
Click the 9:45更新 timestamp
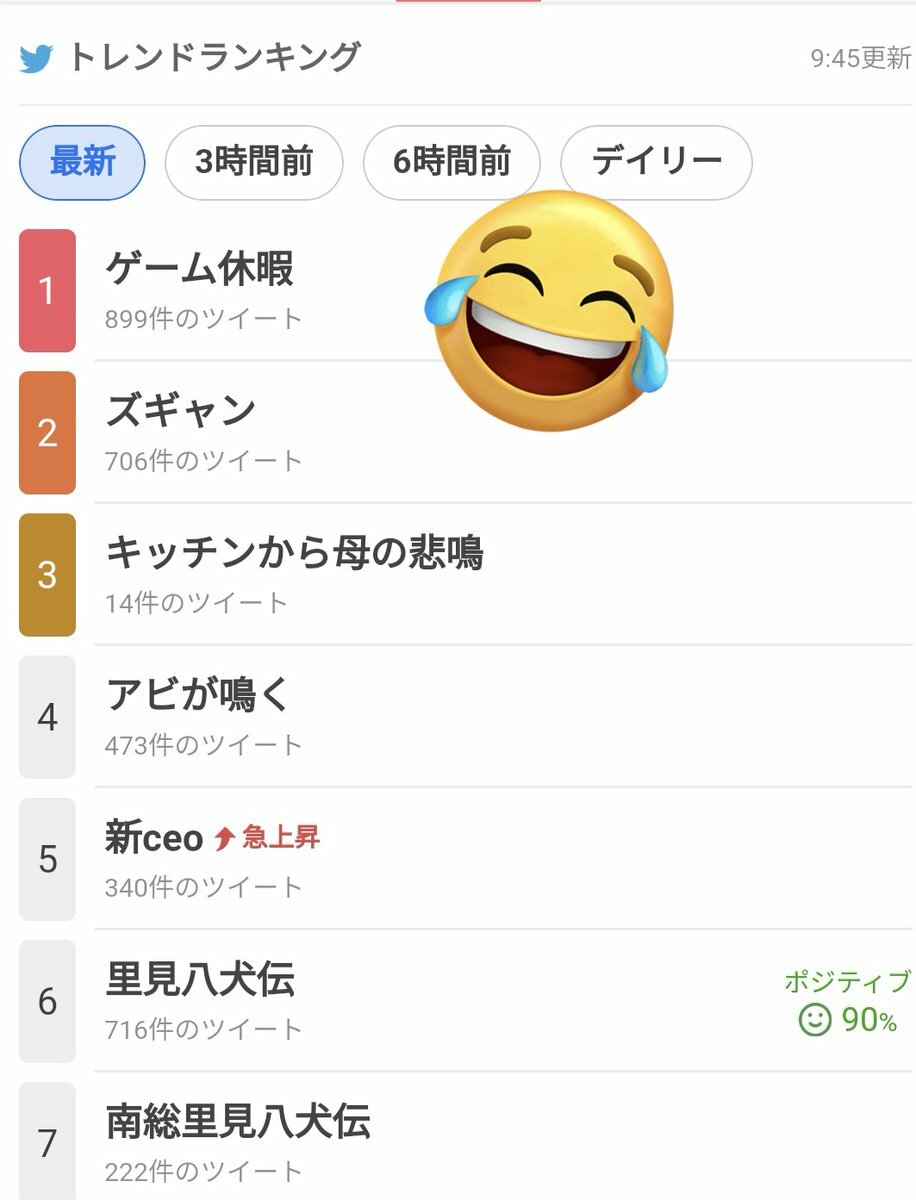tap(860, 58)
